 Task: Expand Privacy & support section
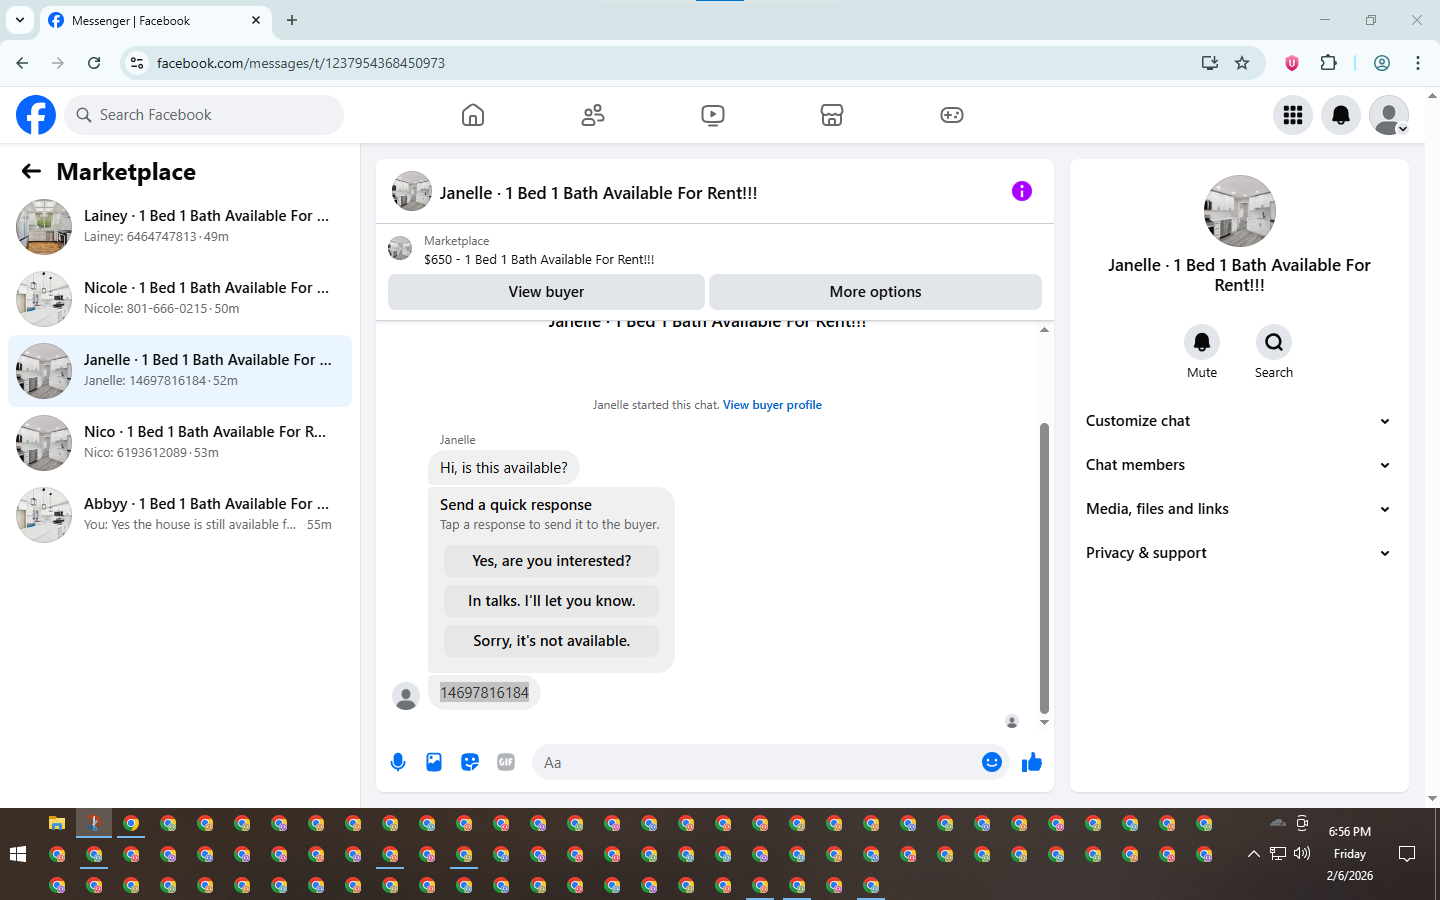(1239, 553)
